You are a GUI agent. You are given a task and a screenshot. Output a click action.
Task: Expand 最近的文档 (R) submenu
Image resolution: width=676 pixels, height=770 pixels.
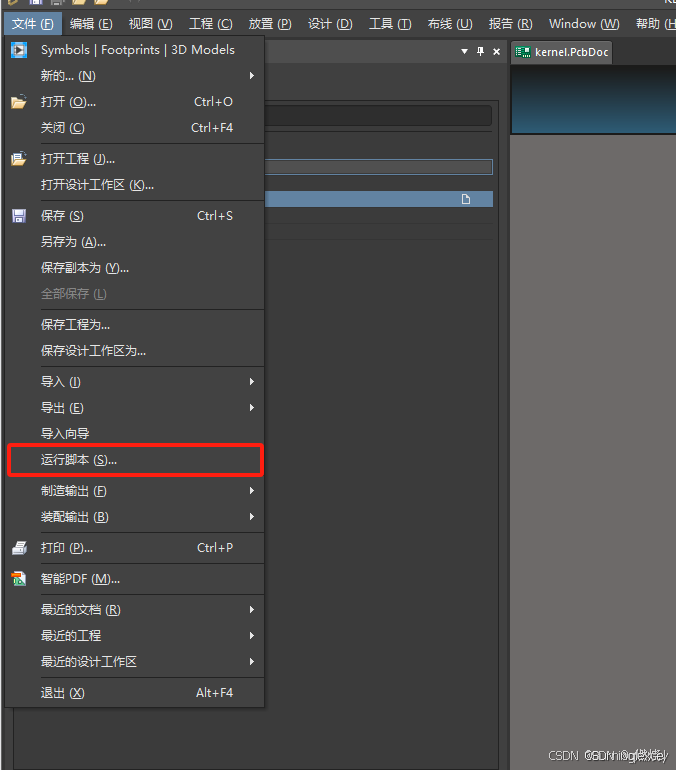(135, 609)
